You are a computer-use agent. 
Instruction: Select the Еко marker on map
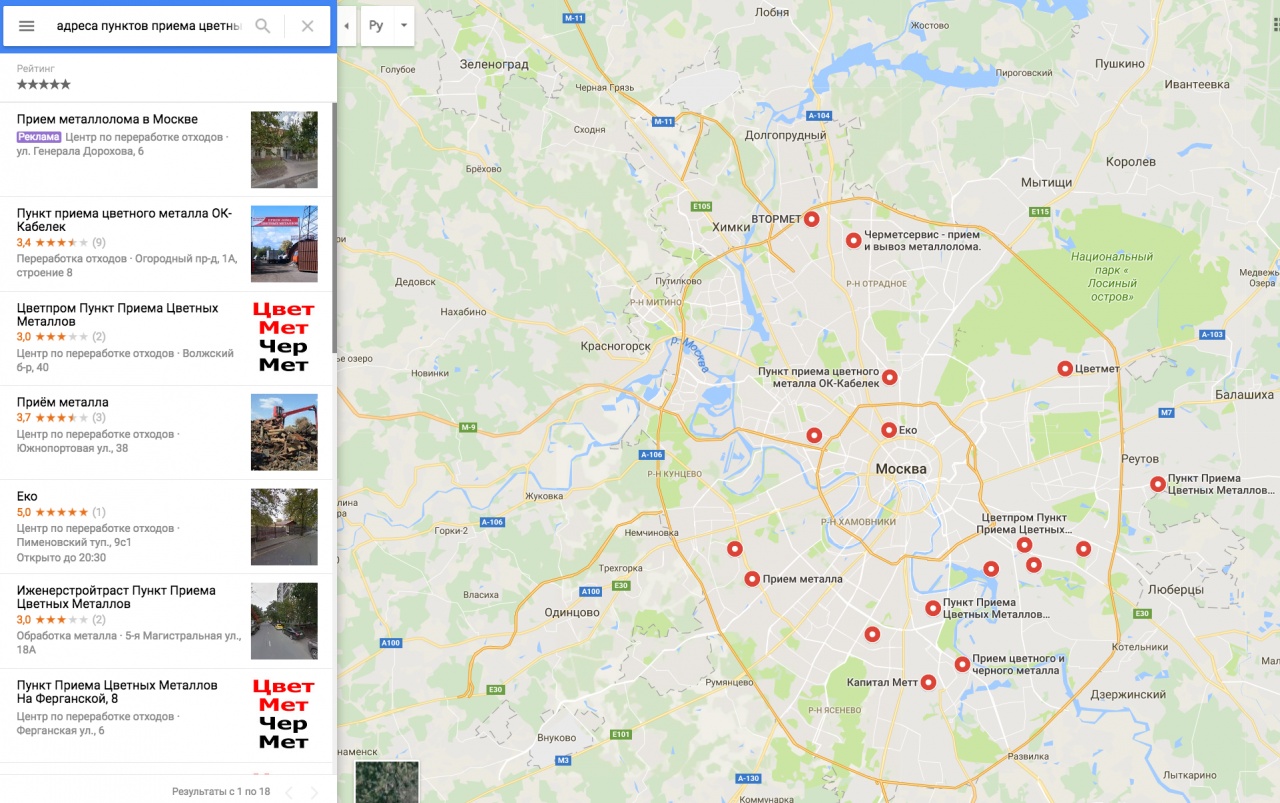tap(888, 430)
